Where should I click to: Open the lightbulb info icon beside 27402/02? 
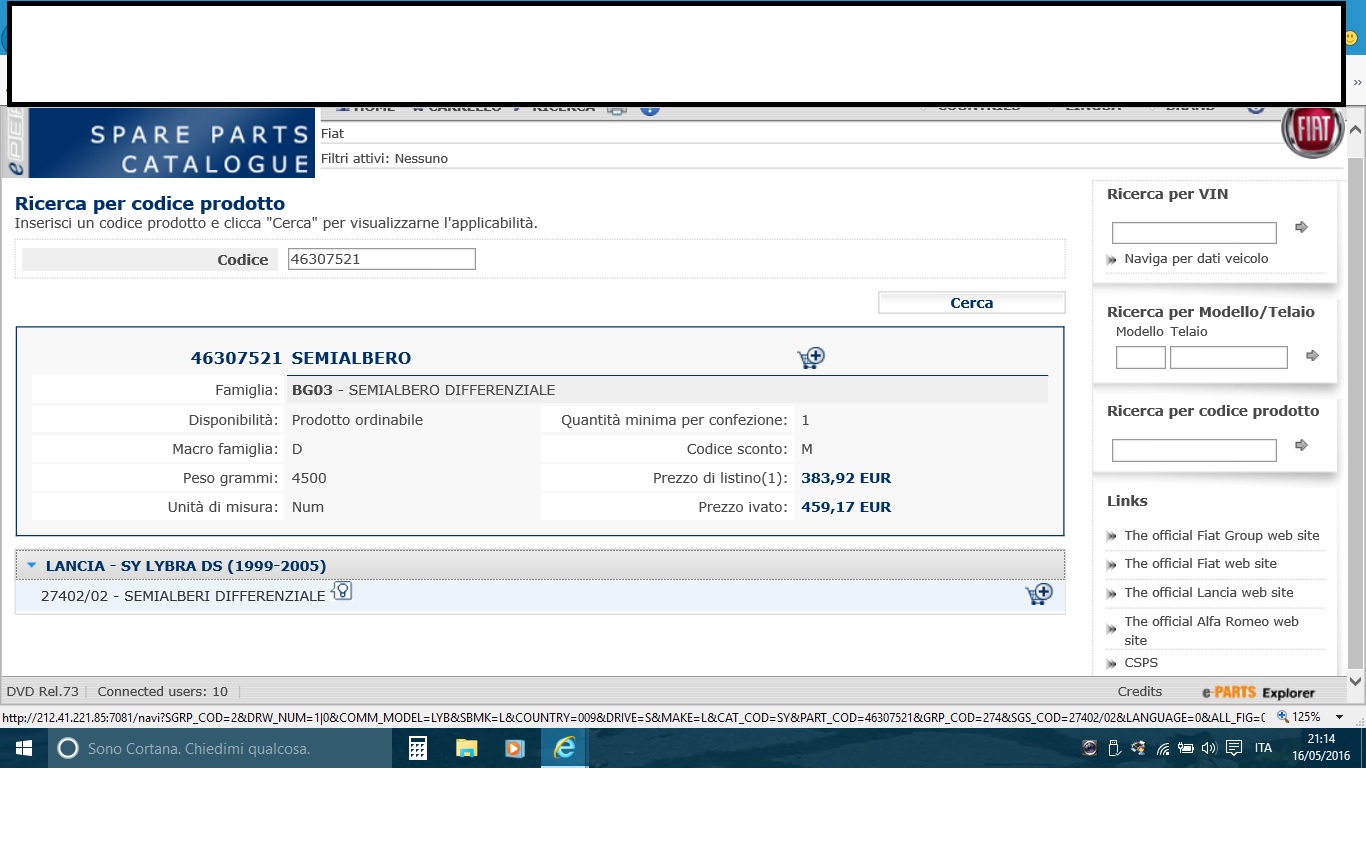coord(342,591)
